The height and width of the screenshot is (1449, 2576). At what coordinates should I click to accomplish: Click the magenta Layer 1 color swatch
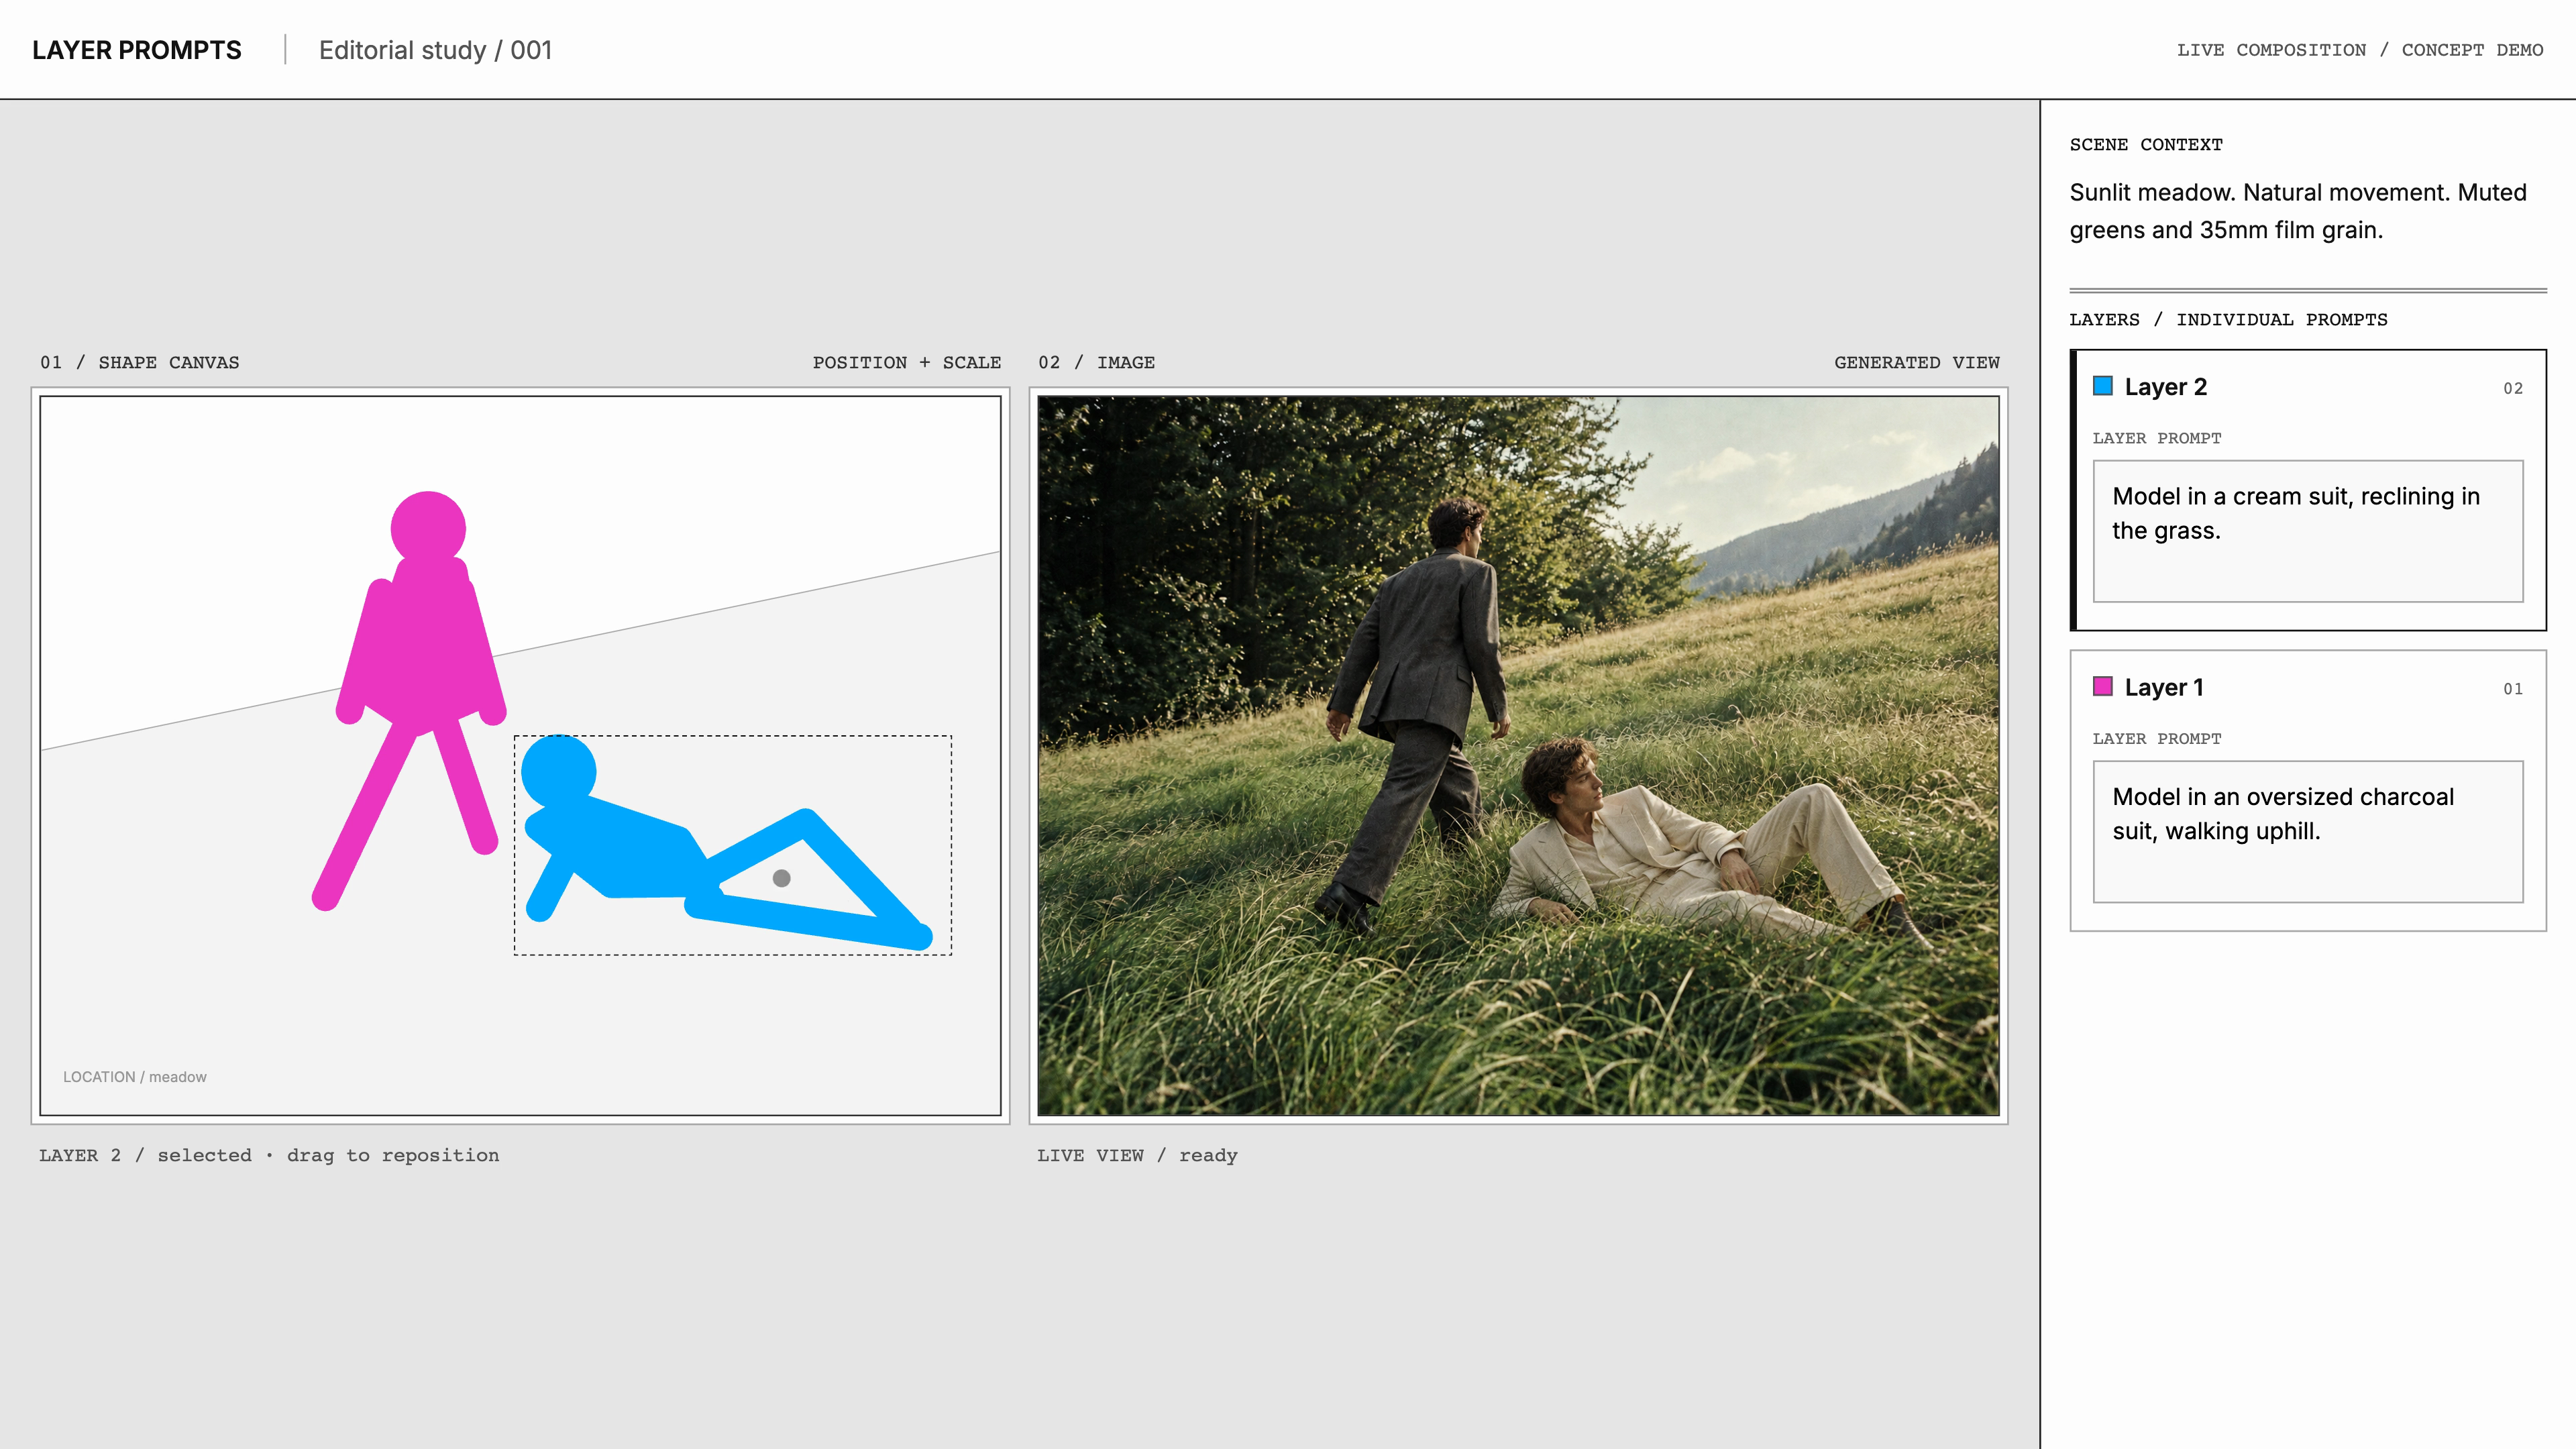(2102, 686)
